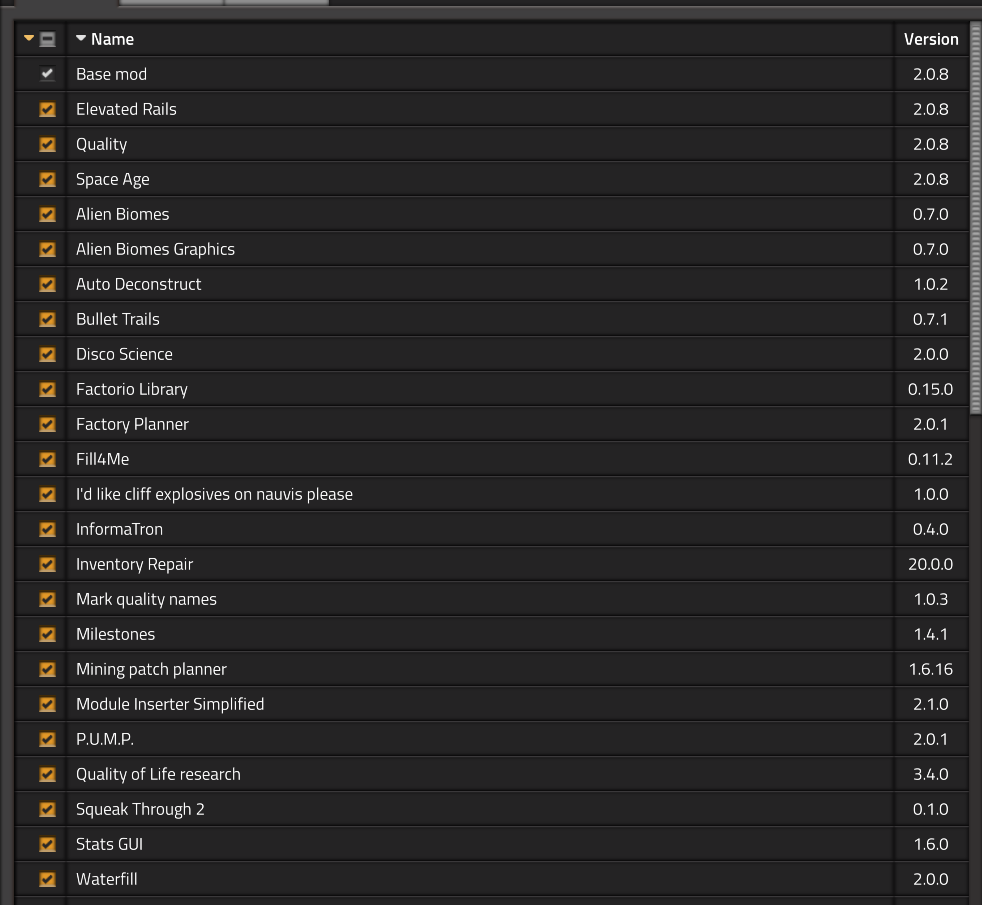Toggle the Factorio Library checkbox
Image resolution: width=982 pixels, height=905 pixels.
coord(48,390)
